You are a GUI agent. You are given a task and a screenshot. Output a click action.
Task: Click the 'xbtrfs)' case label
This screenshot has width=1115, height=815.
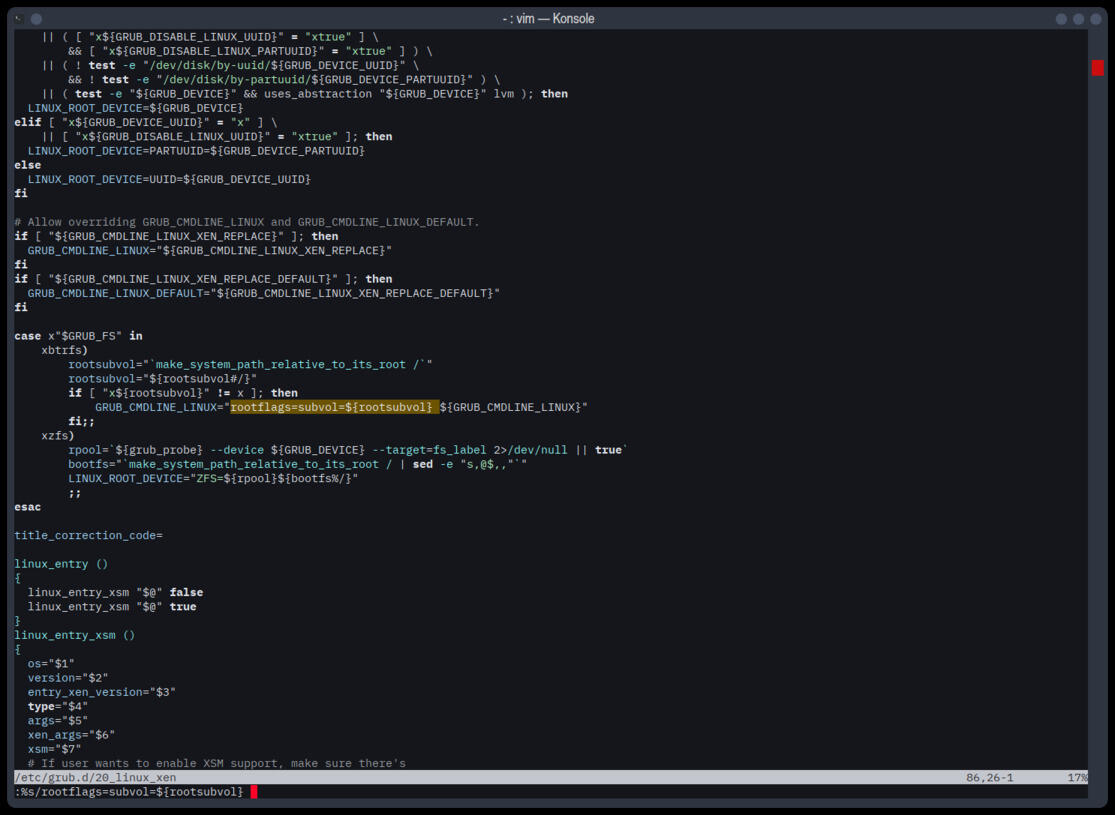pos(65,350)
